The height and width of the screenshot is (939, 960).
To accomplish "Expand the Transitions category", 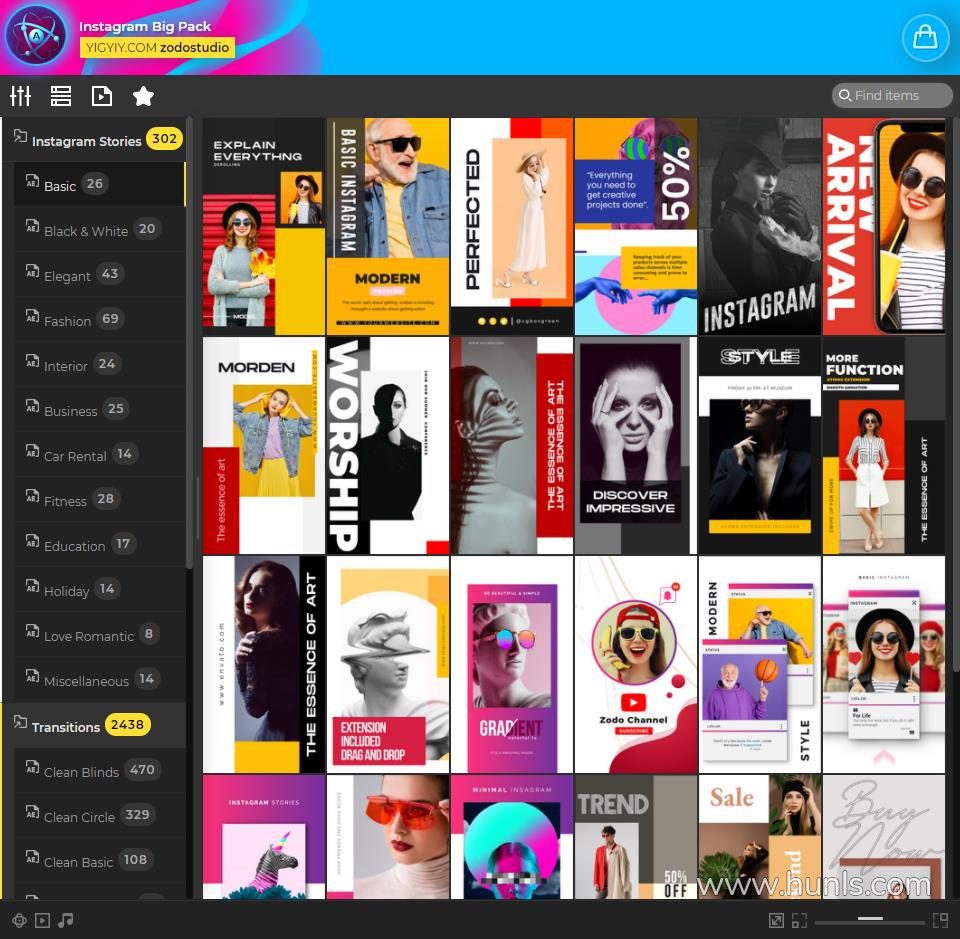I will click(x=66, y=726).
